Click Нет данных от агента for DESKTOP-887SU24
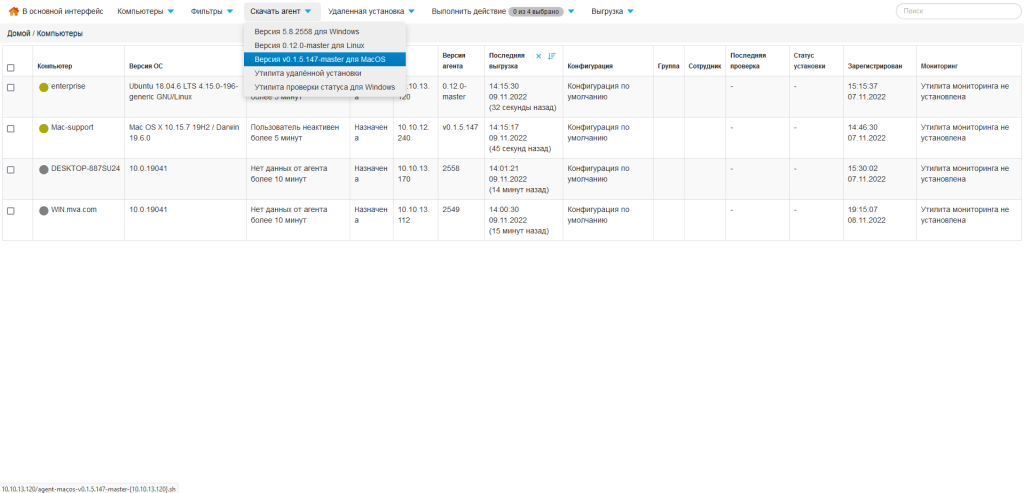Viewport: 1024px width, 493px height. (289, 174)
